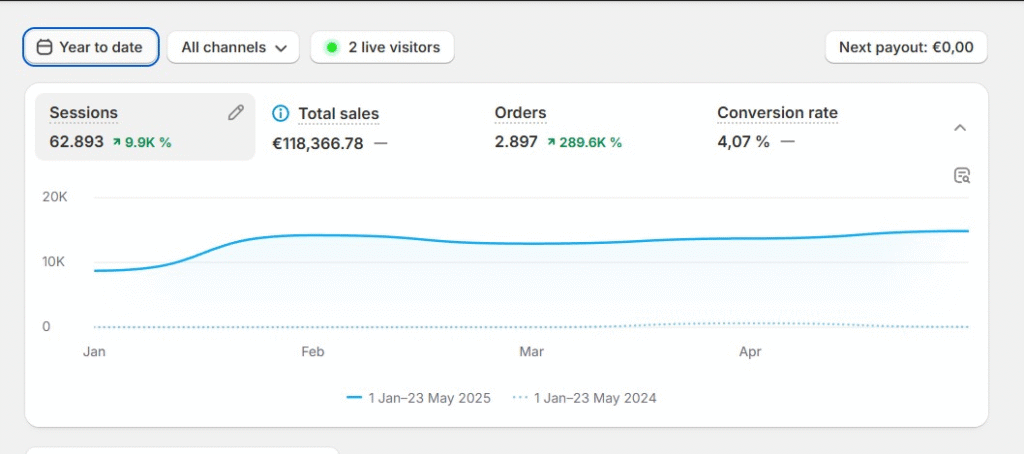The width and height of the screenshot is (1024, 454).
Task: Click the calendar icon in Year to date
Action: 44,47
